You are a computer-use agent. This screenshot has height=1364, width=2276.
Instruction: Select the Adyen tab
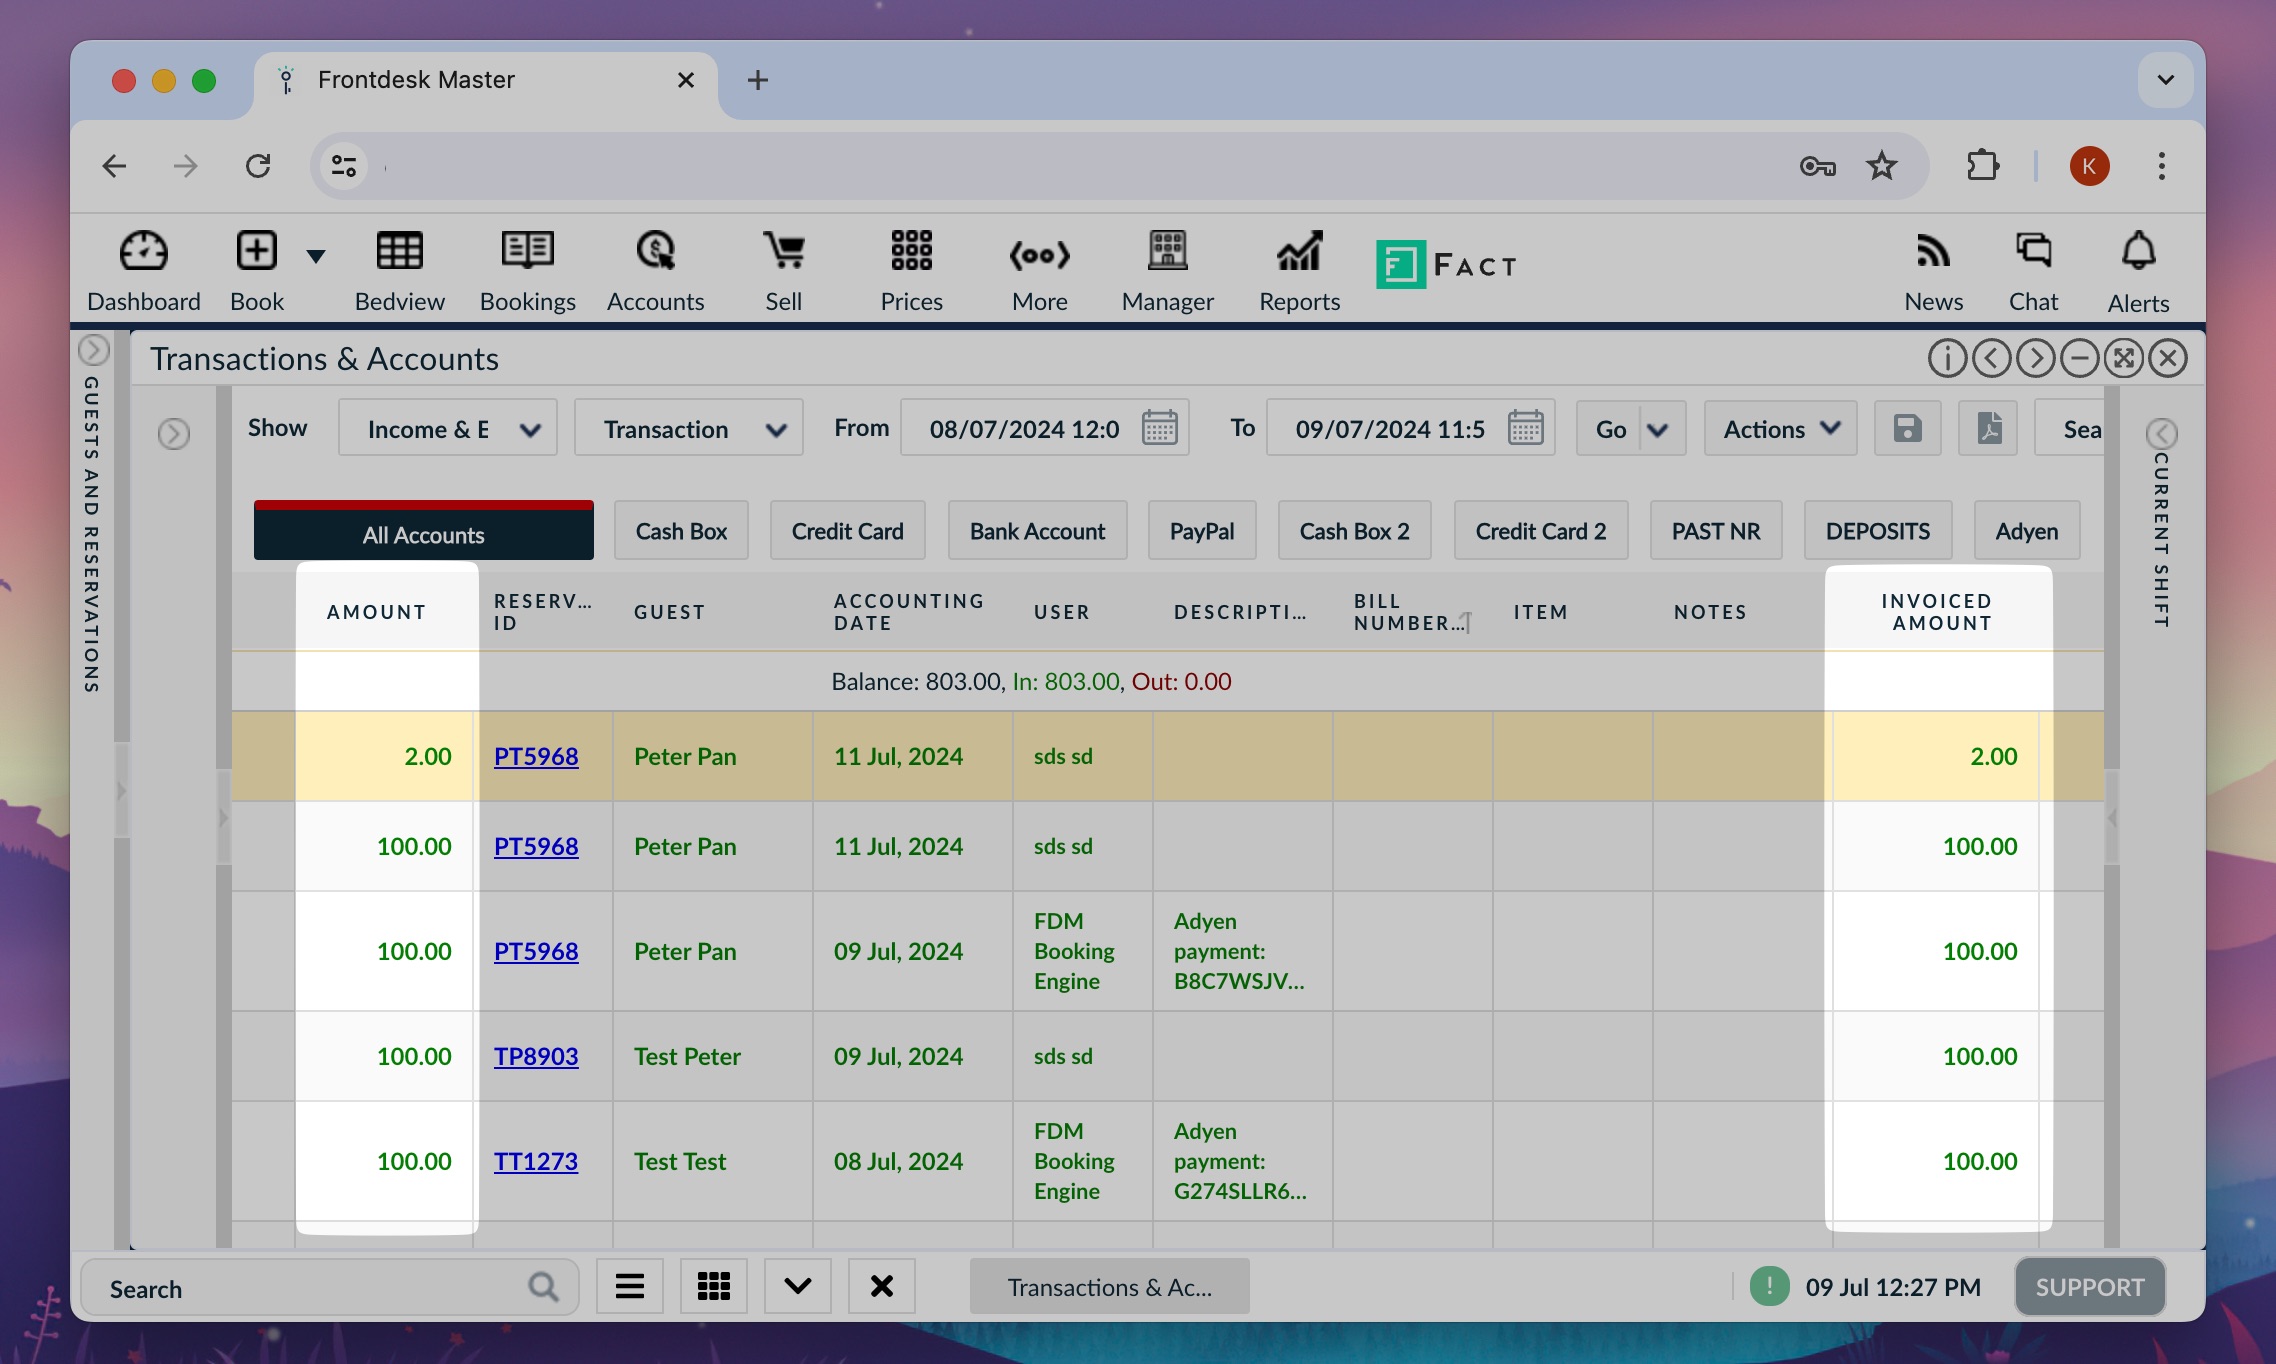[2026, 531]
